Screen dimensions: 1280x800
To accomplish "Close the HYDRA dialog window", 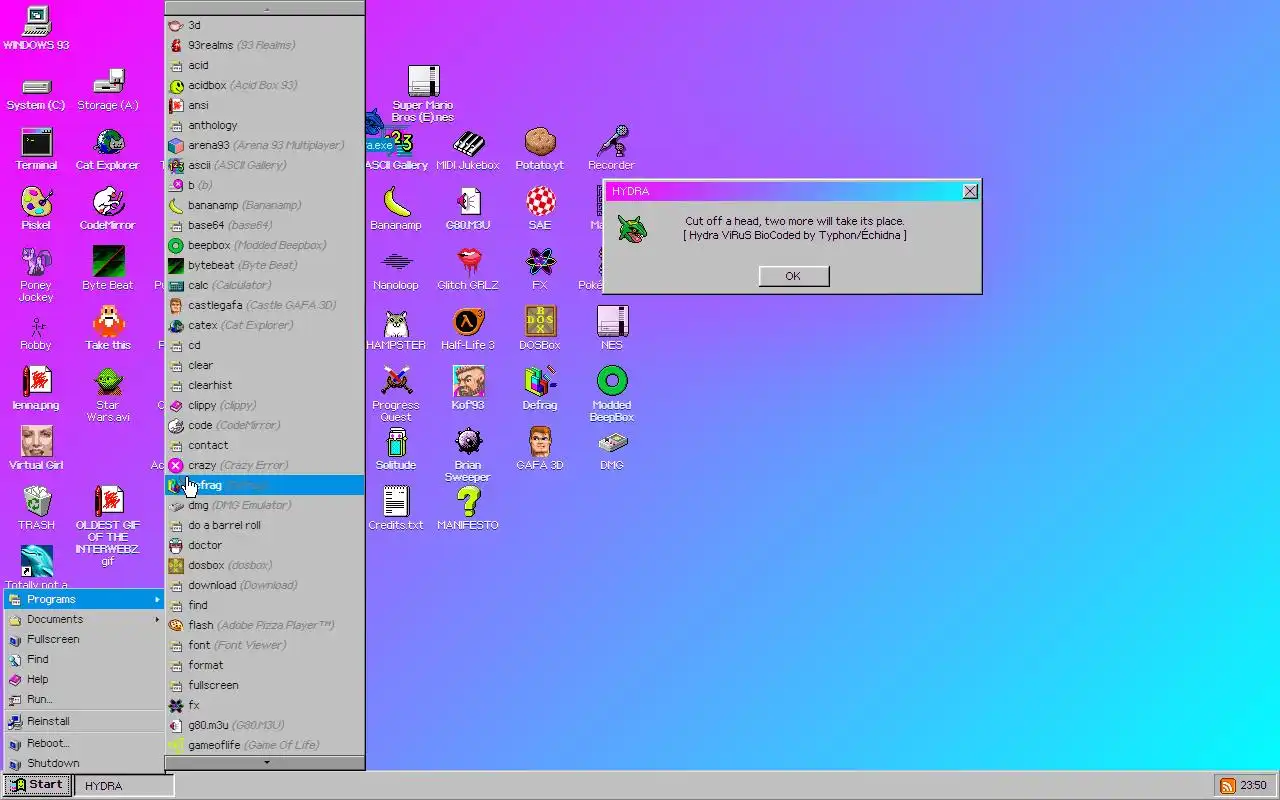I will [970, 191].
